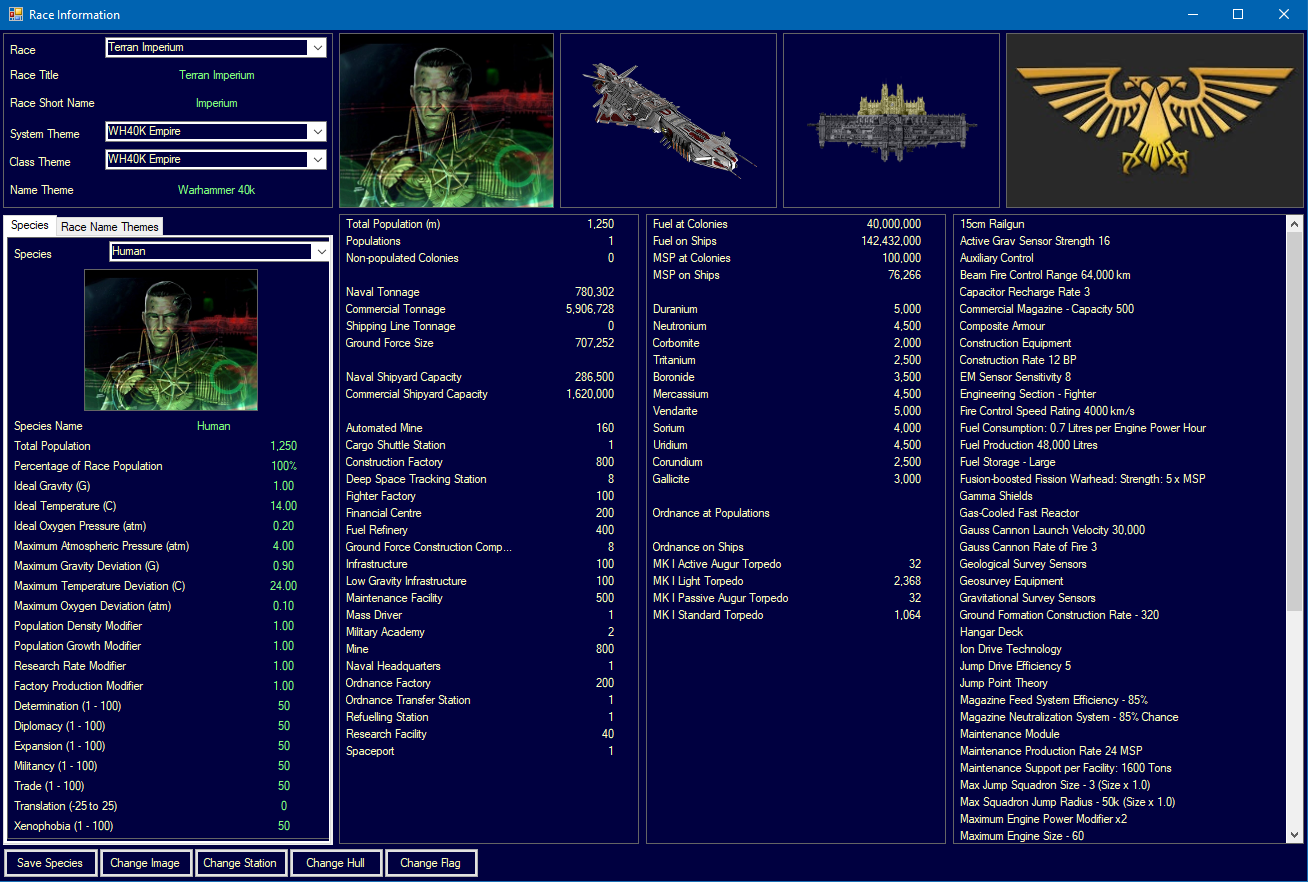Select the Construction Factory row
This screenshot has width=1308, height=882.
[x=488, y=462]
